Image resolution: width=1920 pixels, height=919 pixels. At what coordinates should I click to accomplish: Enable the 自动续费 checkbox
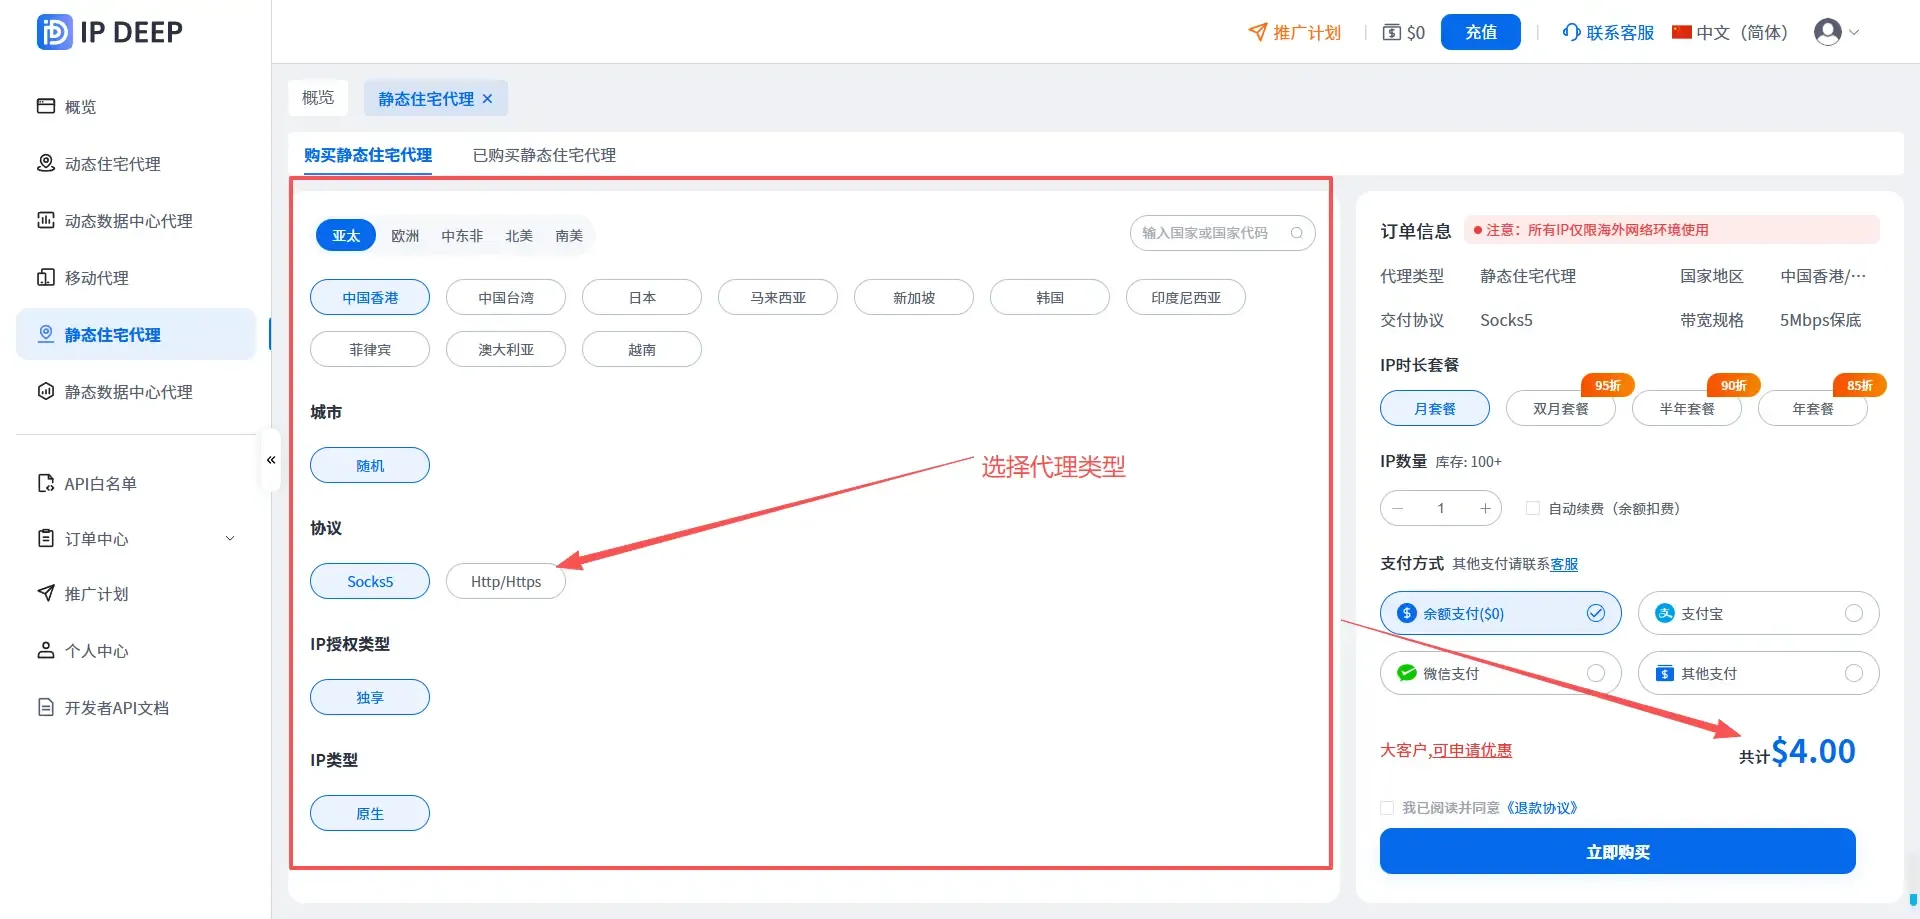click(1532, 508)
